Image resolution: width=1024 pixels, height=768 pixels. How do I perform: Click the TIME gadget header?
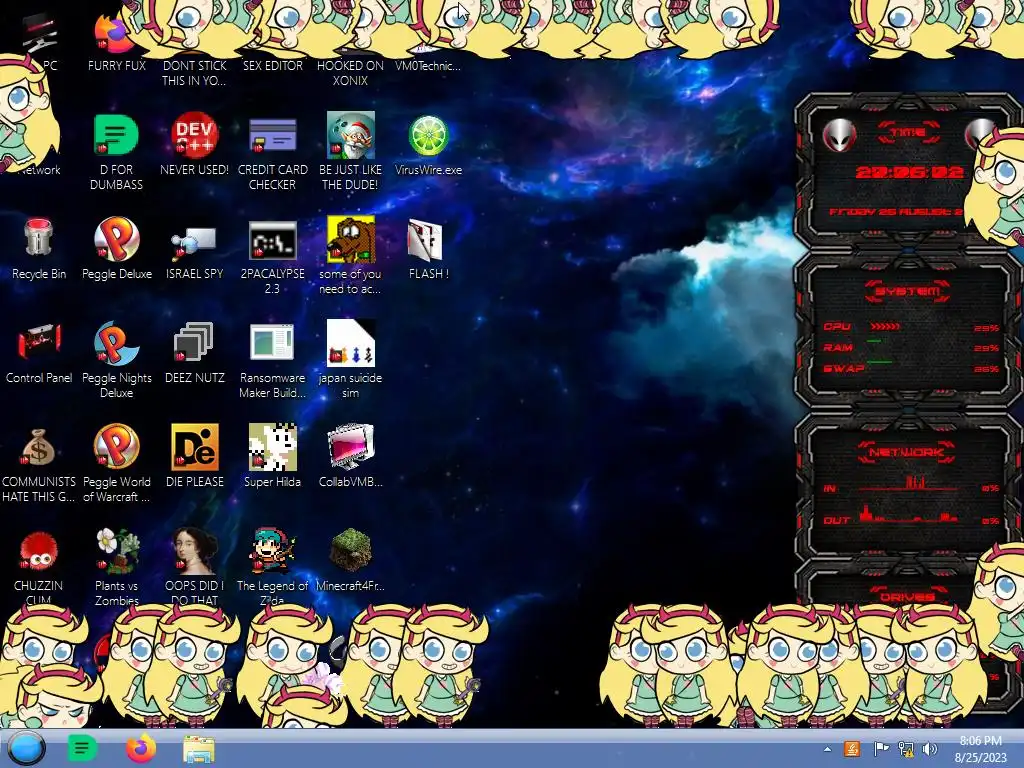pos(908,133)
